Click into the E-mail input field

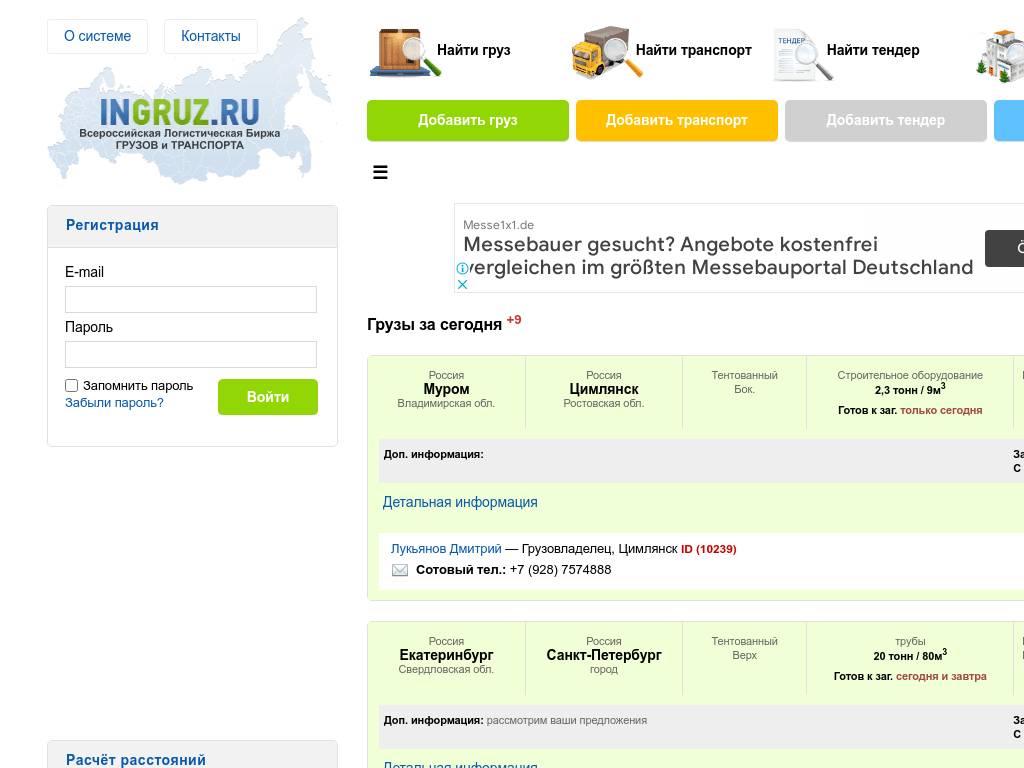tap(190, 299)
